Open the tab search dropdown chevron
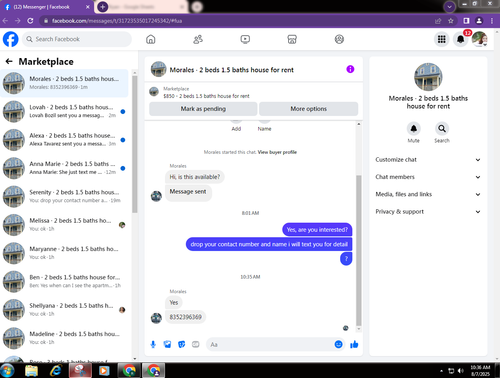This screenshot has width=500, height=378. (449, 7)
